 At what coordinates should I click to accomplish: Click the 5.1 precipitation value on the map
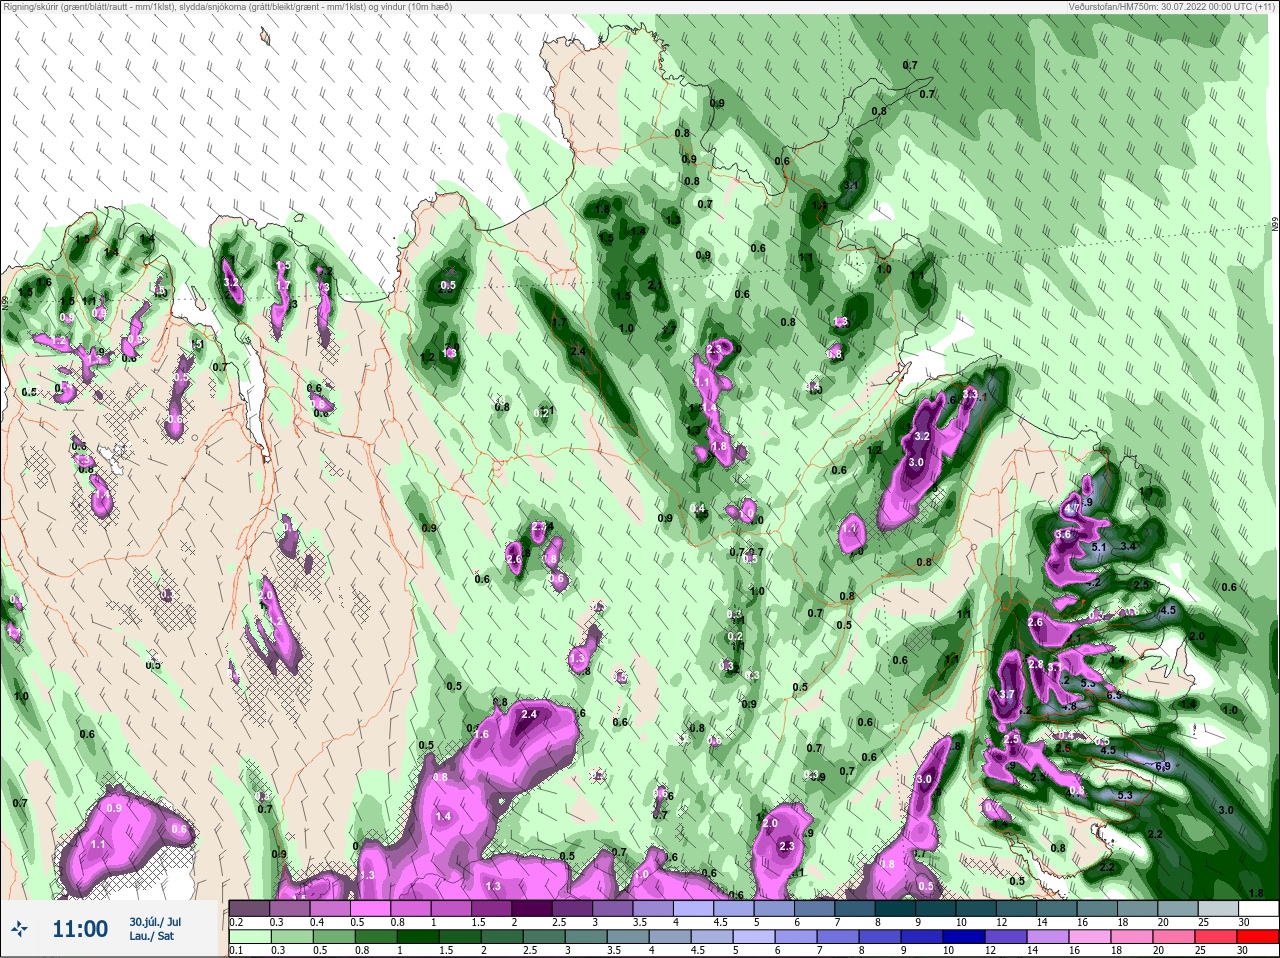[1098, 548]
